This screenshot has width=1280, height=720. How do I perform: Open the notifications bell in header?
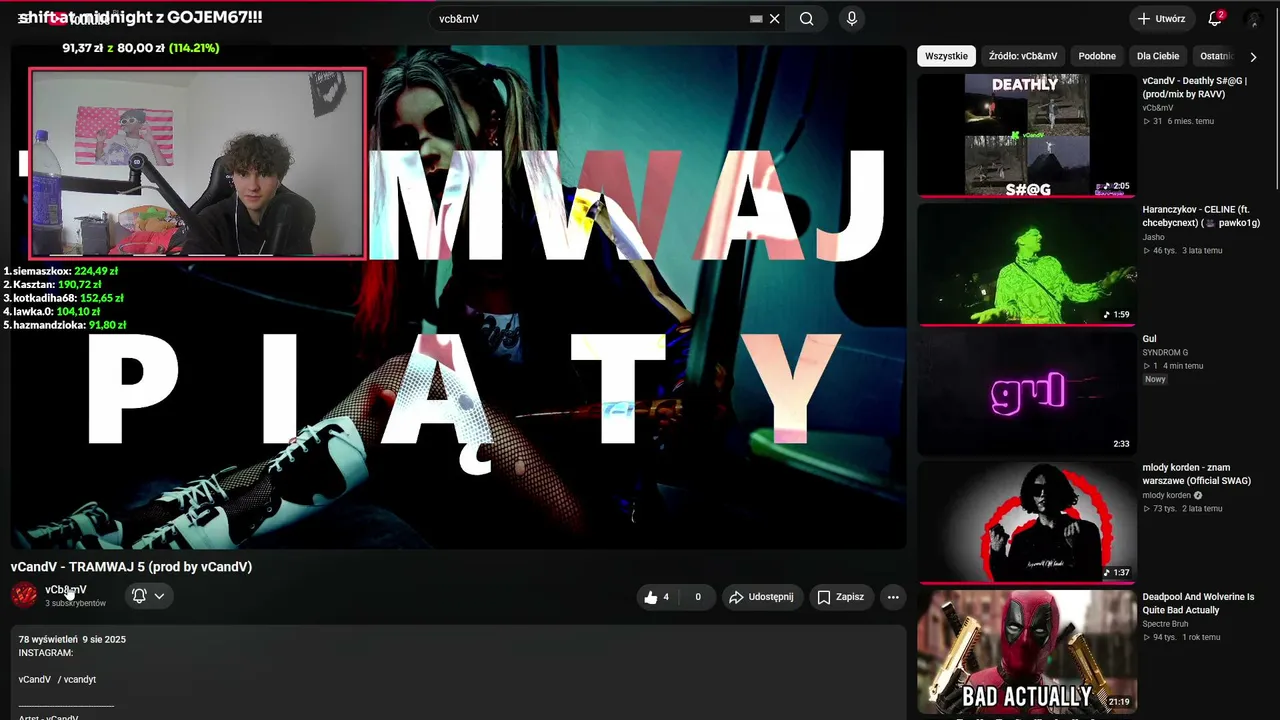tap(1215, 19)
